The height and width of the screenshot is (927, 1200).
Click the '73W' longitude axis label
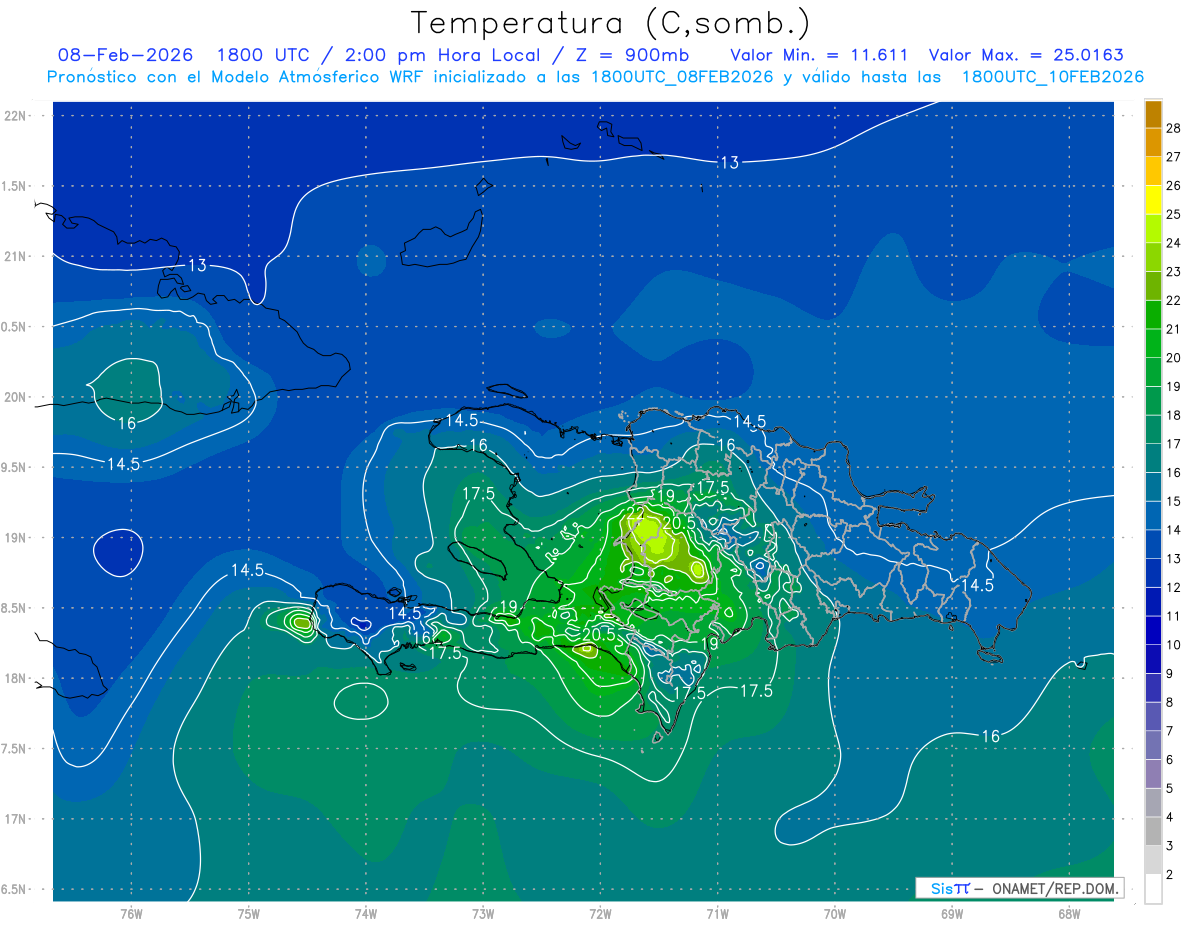483,914
